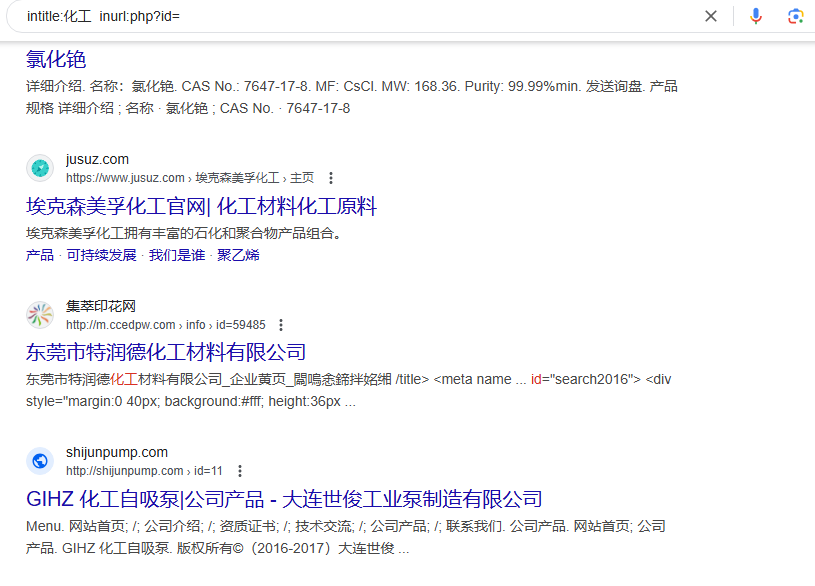
Task: Go to 产品 sitelink under jusuz
Action: (x=40, y=255)
